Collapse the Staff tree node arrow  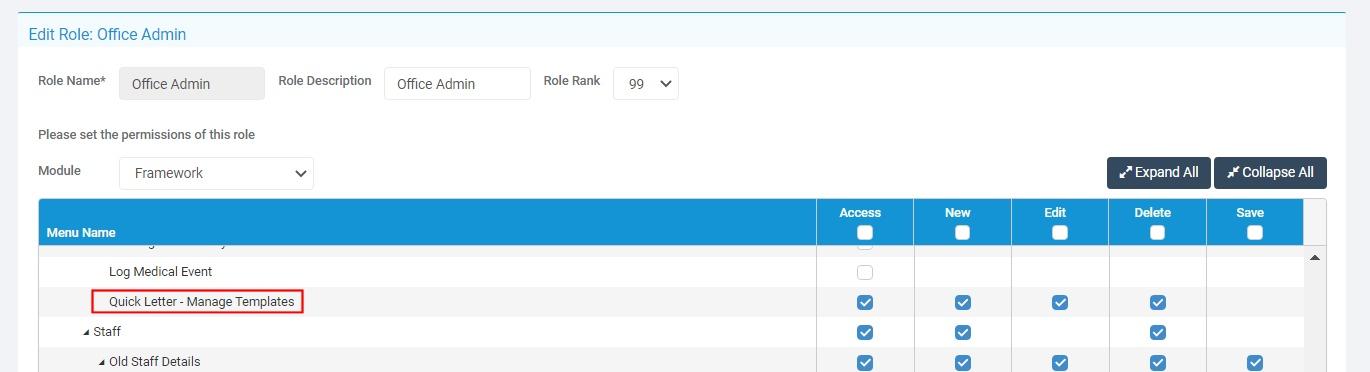coord(86,332)
